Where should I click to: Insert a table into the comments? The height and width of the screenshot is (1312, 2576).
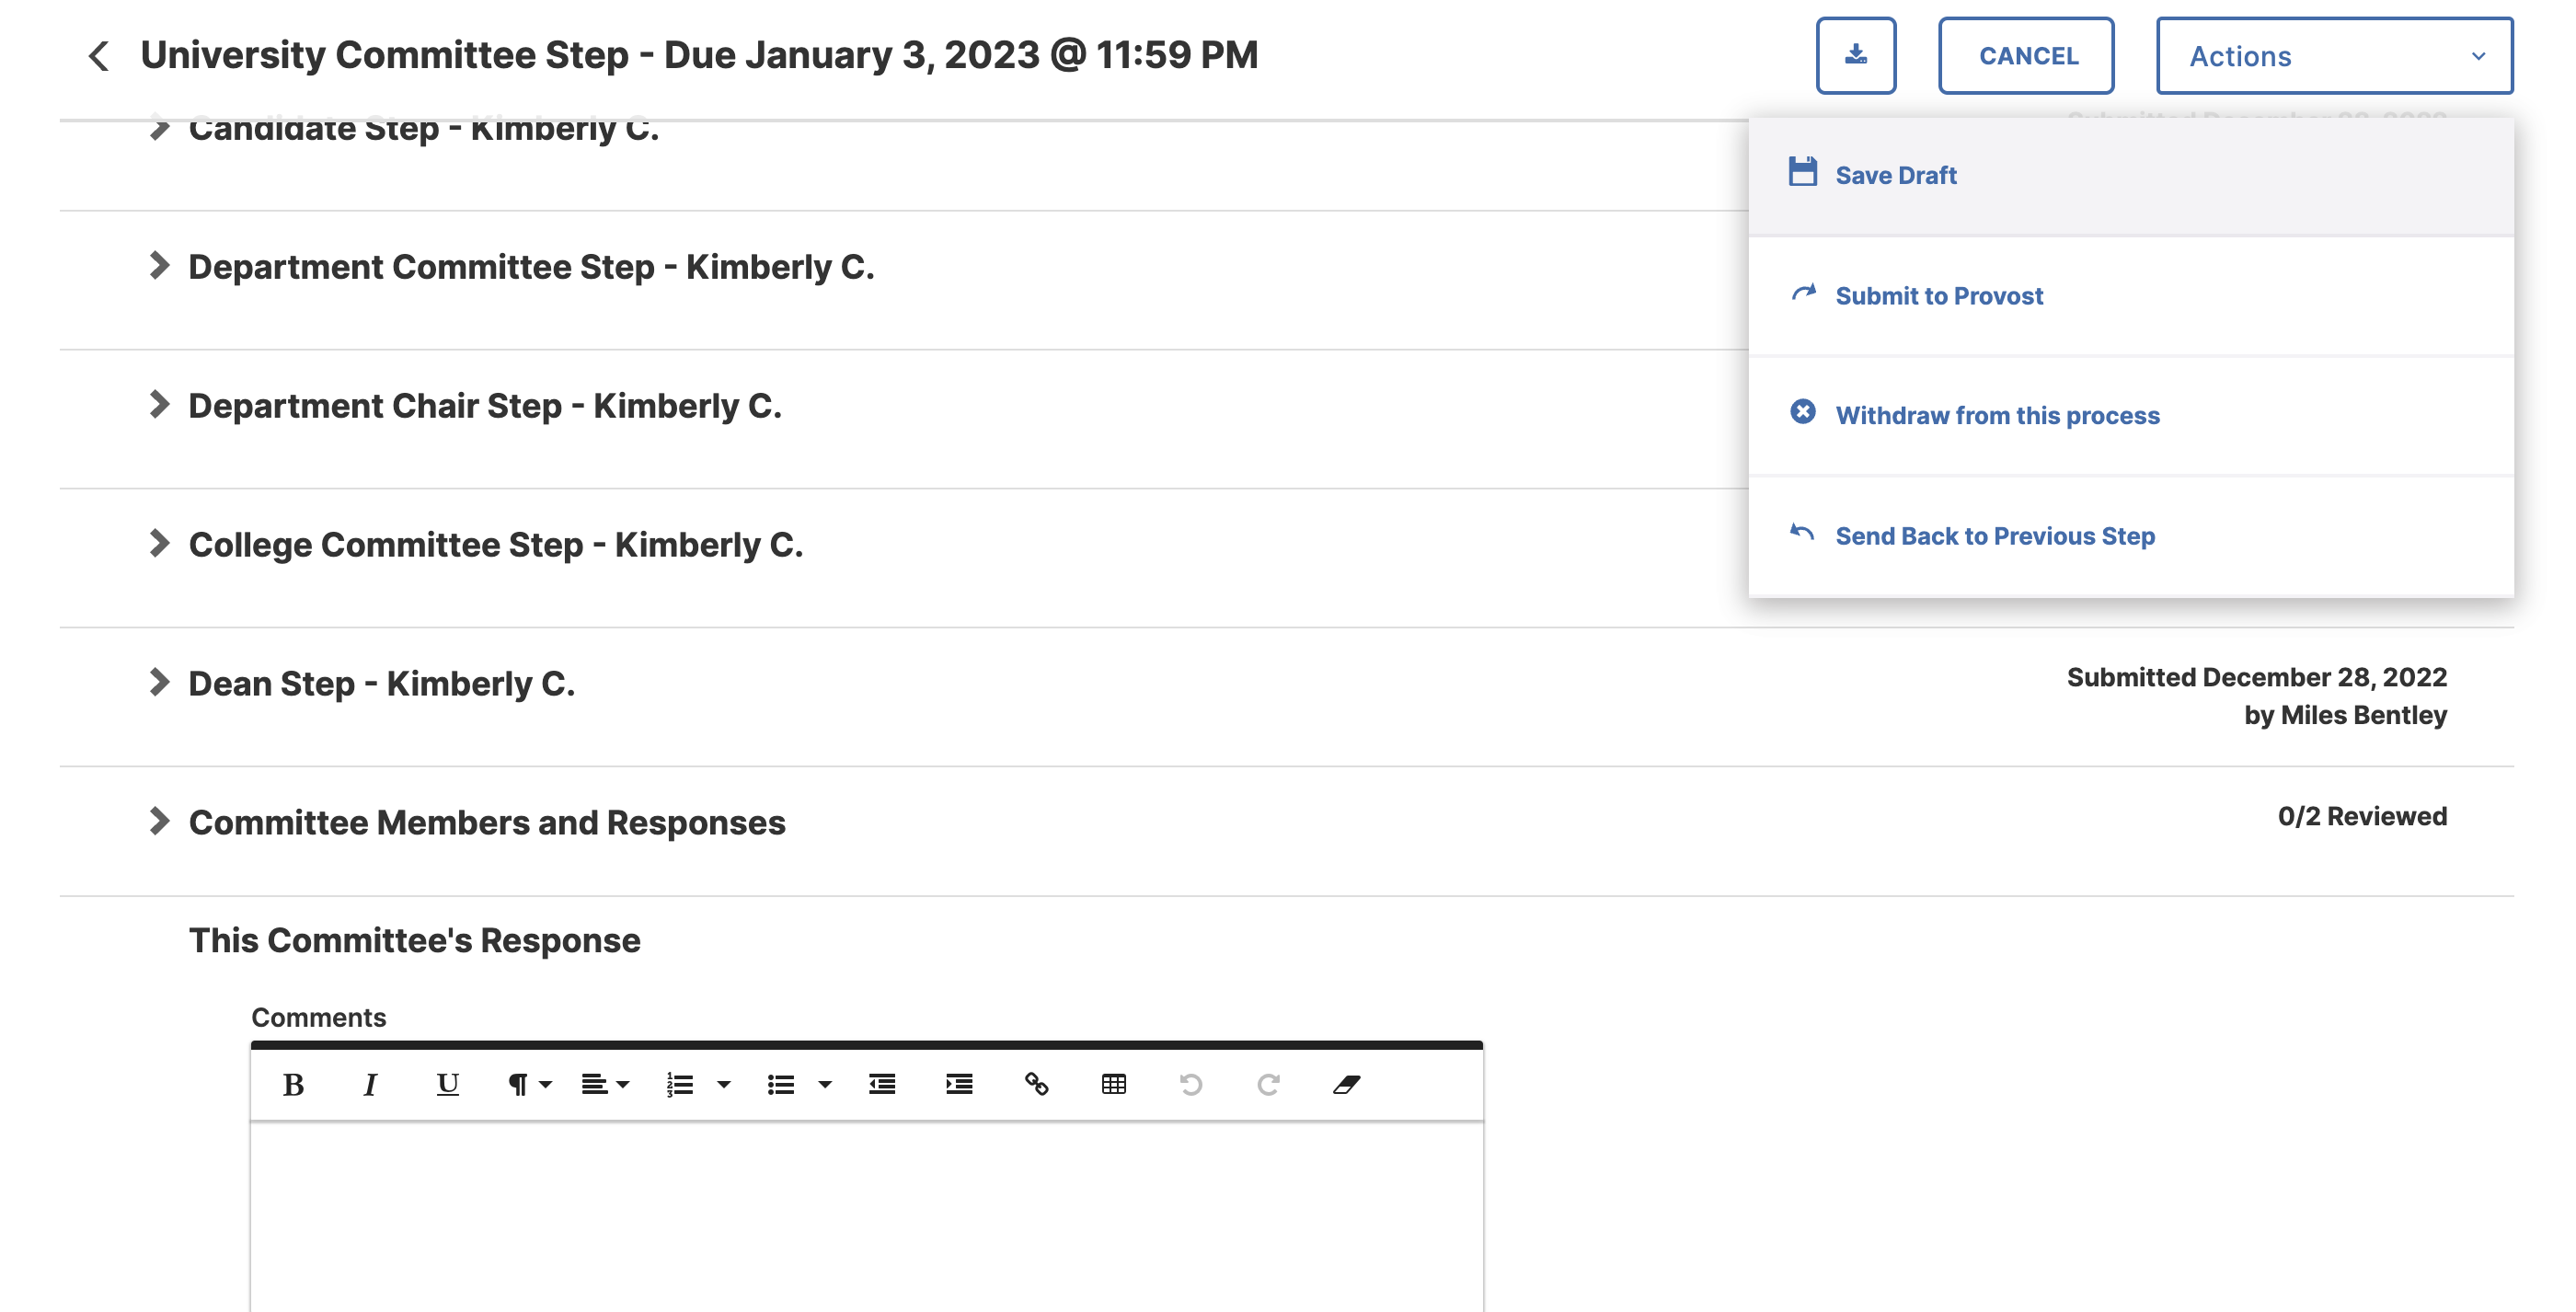point(1113,1084)
